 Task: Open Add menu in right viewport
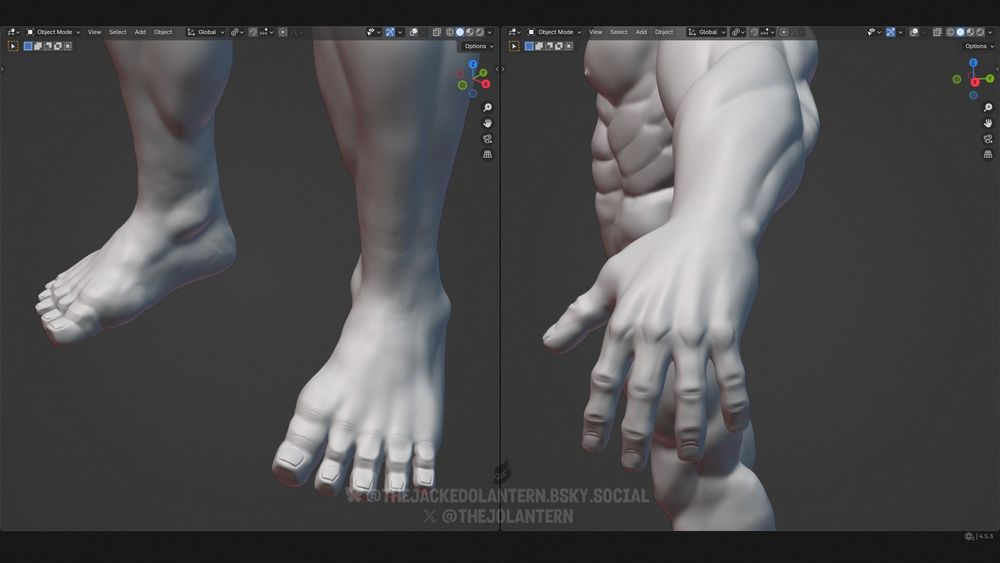642,32
